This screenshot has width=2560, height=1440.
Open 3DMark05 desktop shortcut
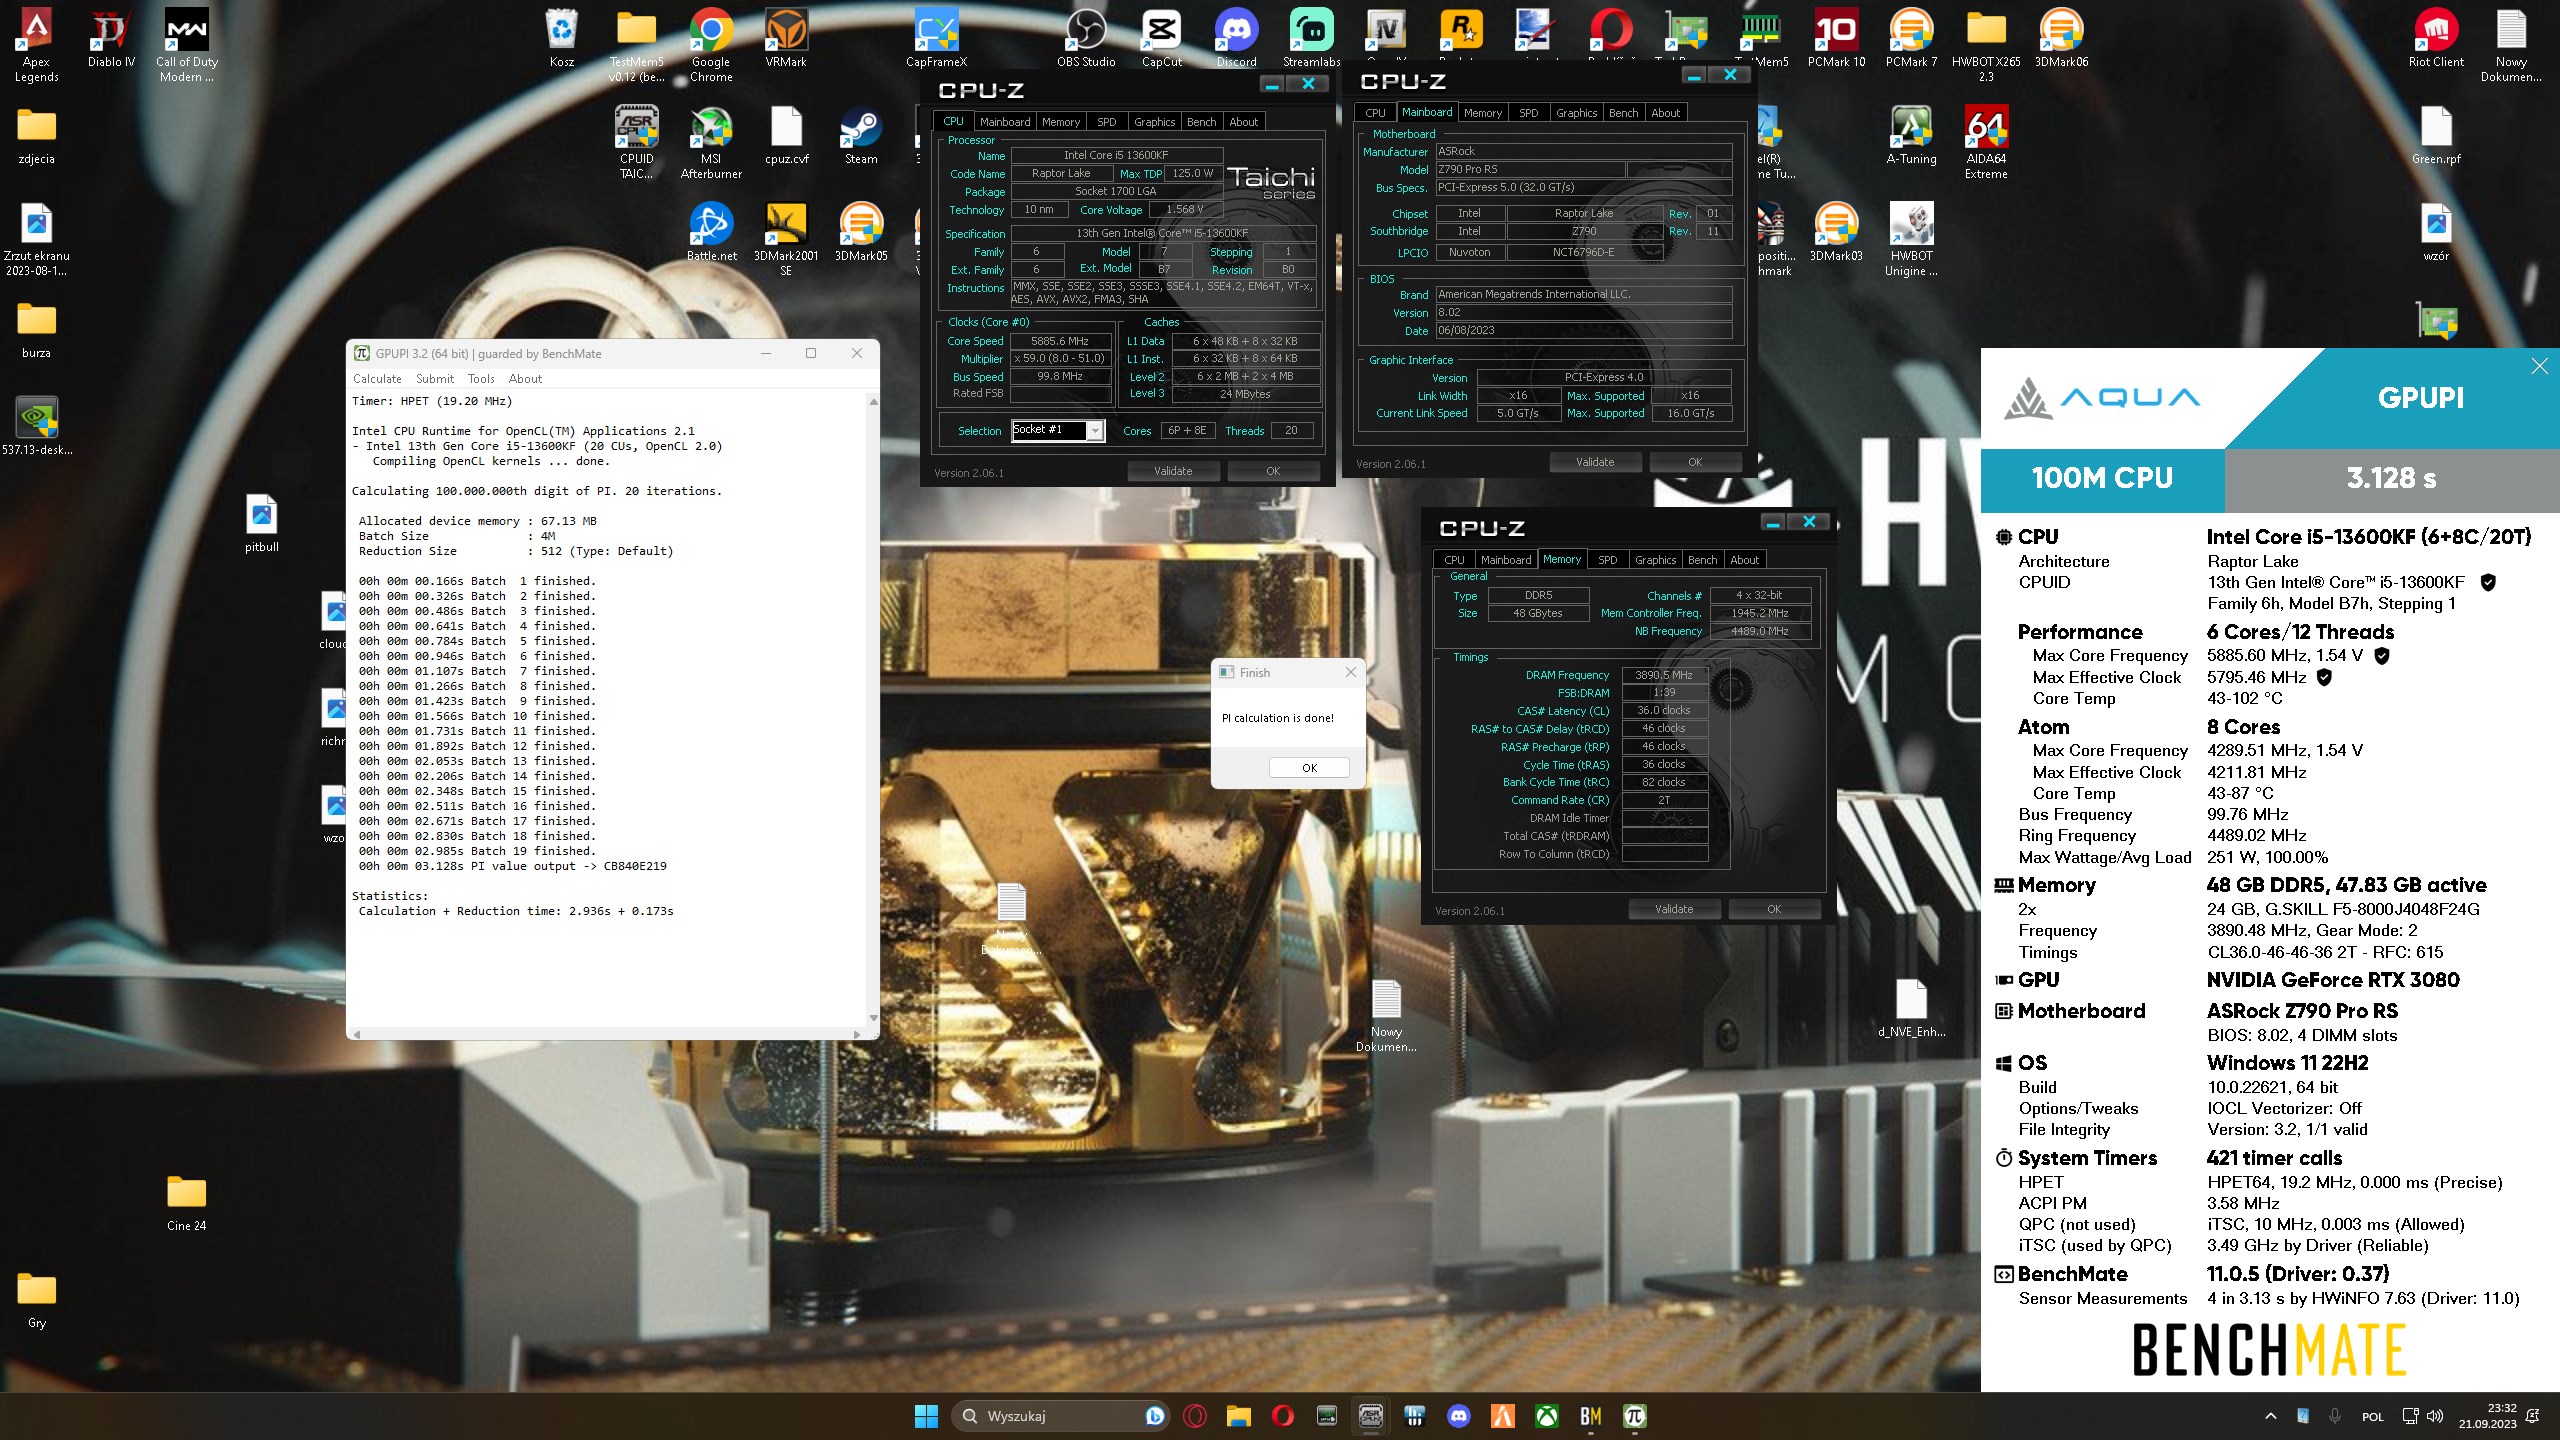pyautogui.click(x=861, y=233)
